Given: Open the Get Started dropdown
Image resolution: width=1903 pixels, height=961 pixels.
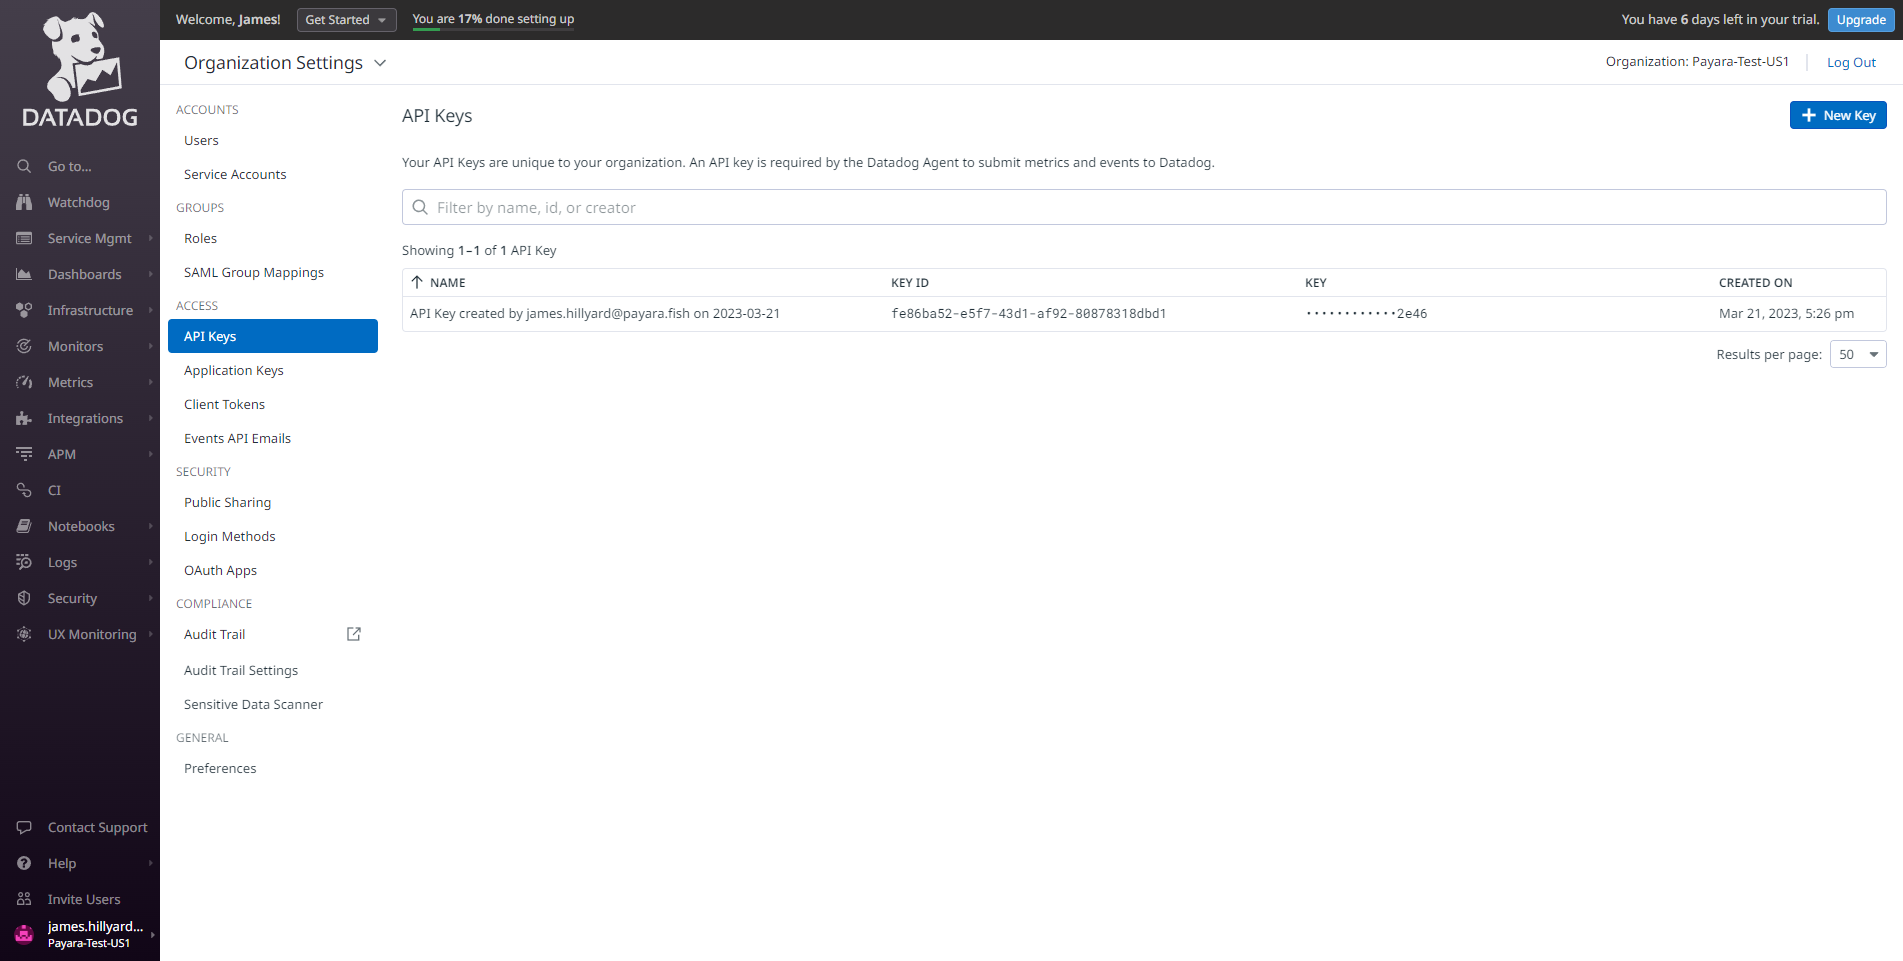Looking at the screenshot, I should [346, 19].
